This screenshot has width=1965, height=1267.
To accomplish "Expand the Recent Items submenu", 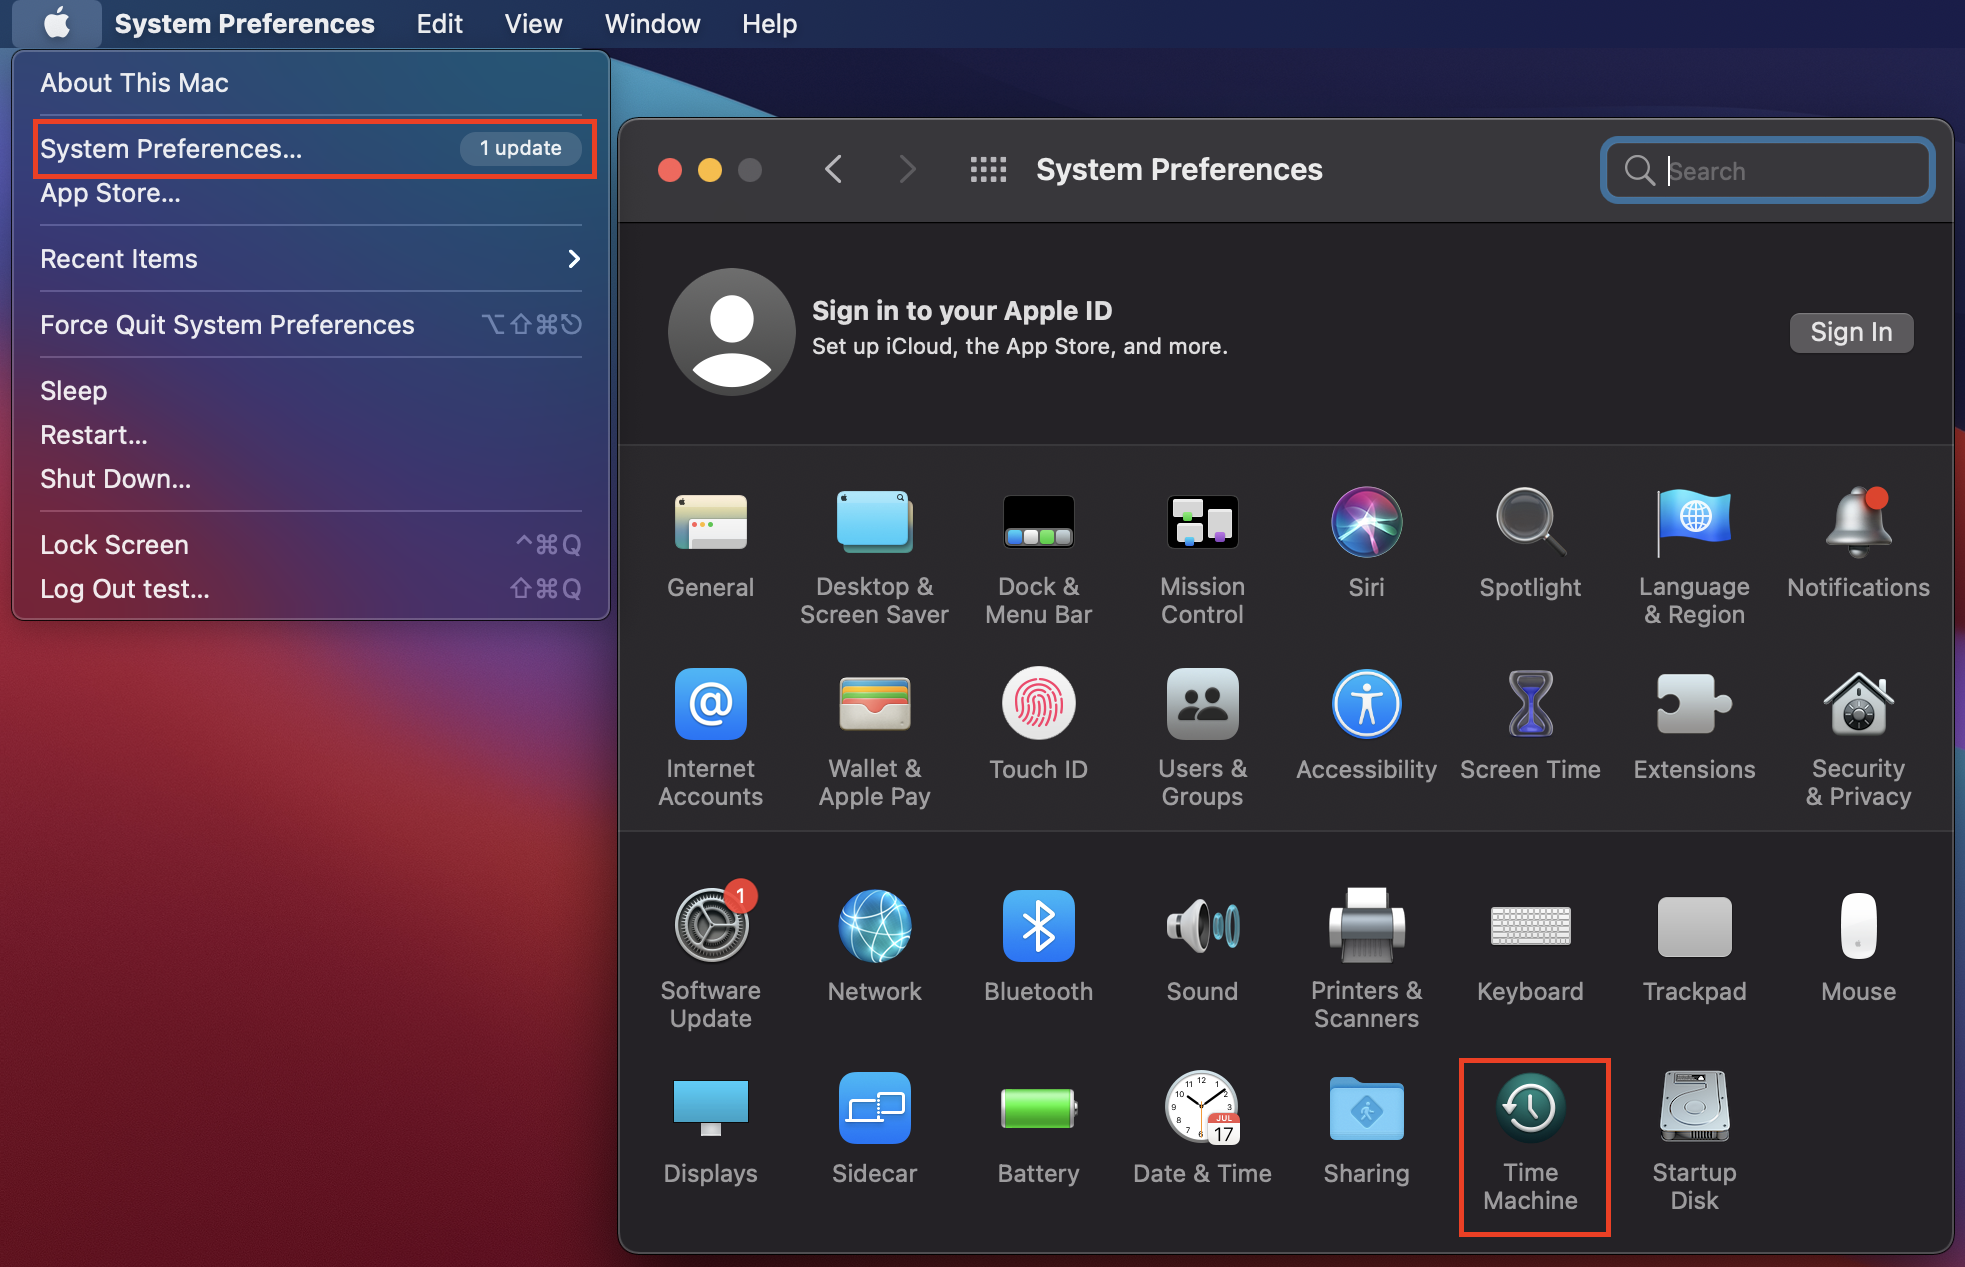I will (118, 258).
